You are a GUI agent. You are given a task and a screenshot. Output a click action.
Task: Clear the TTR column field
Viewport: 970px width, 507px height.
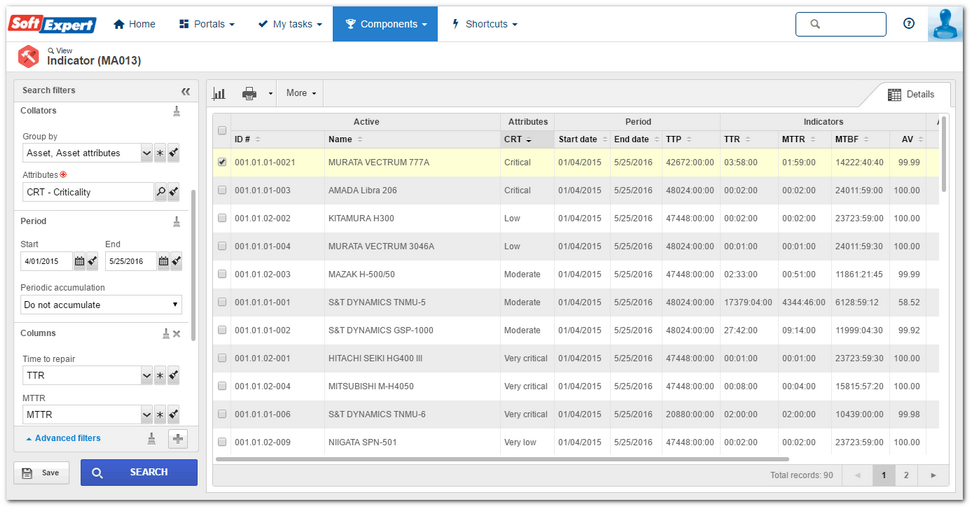click(174, 375)
